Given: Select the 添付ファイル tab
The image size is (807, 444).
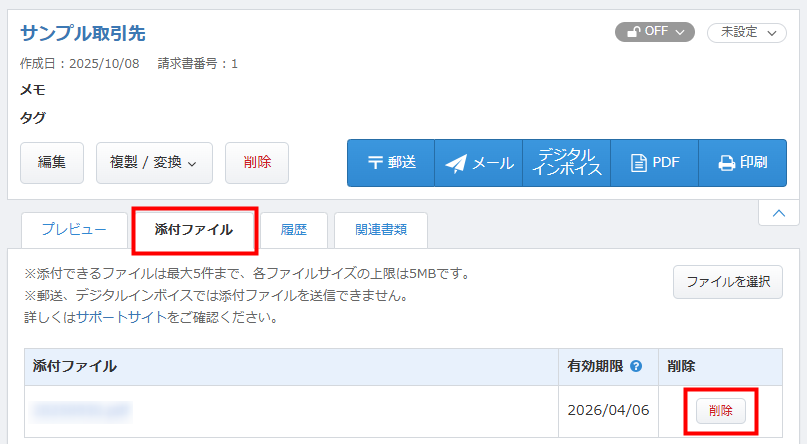Looking at the screenshot, I should click(194, 230).
